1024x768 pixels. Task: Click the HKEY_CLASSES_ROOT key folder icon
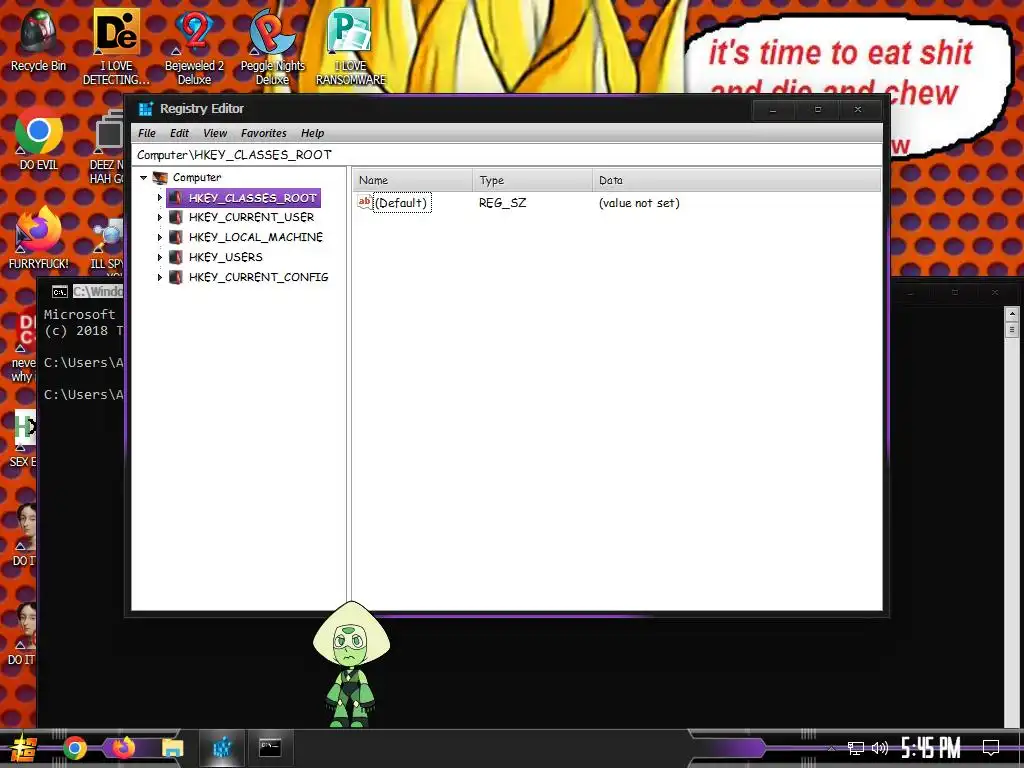175,197
